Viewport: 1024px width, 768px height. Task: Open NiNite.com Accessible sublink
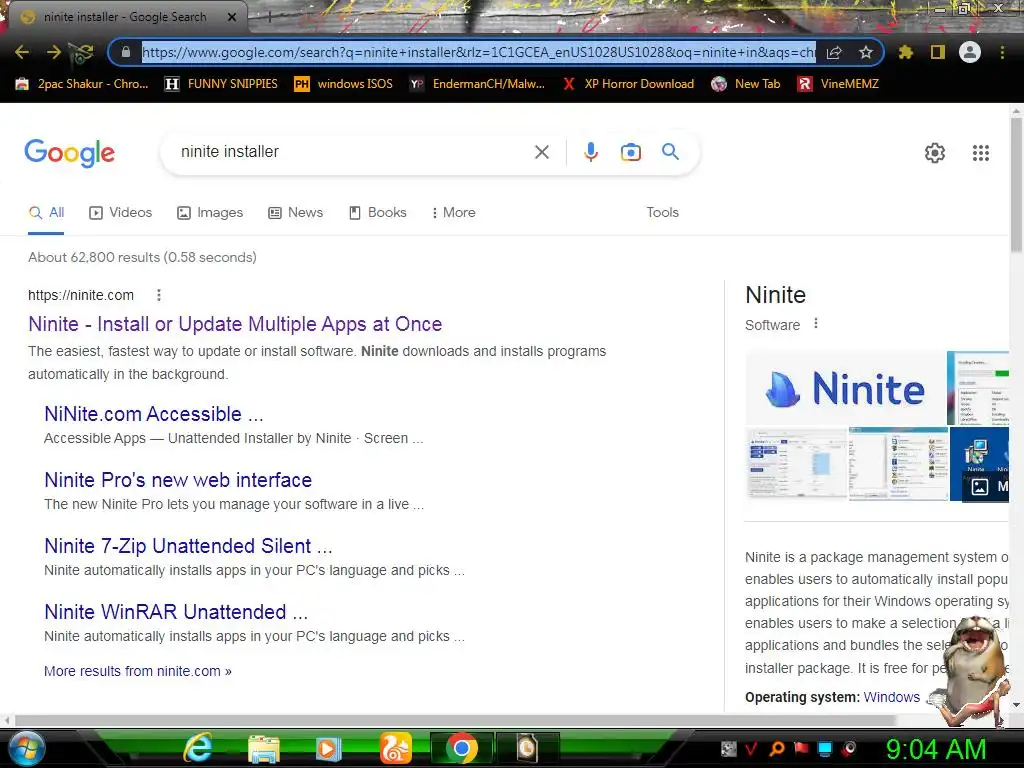click(153, 414)
